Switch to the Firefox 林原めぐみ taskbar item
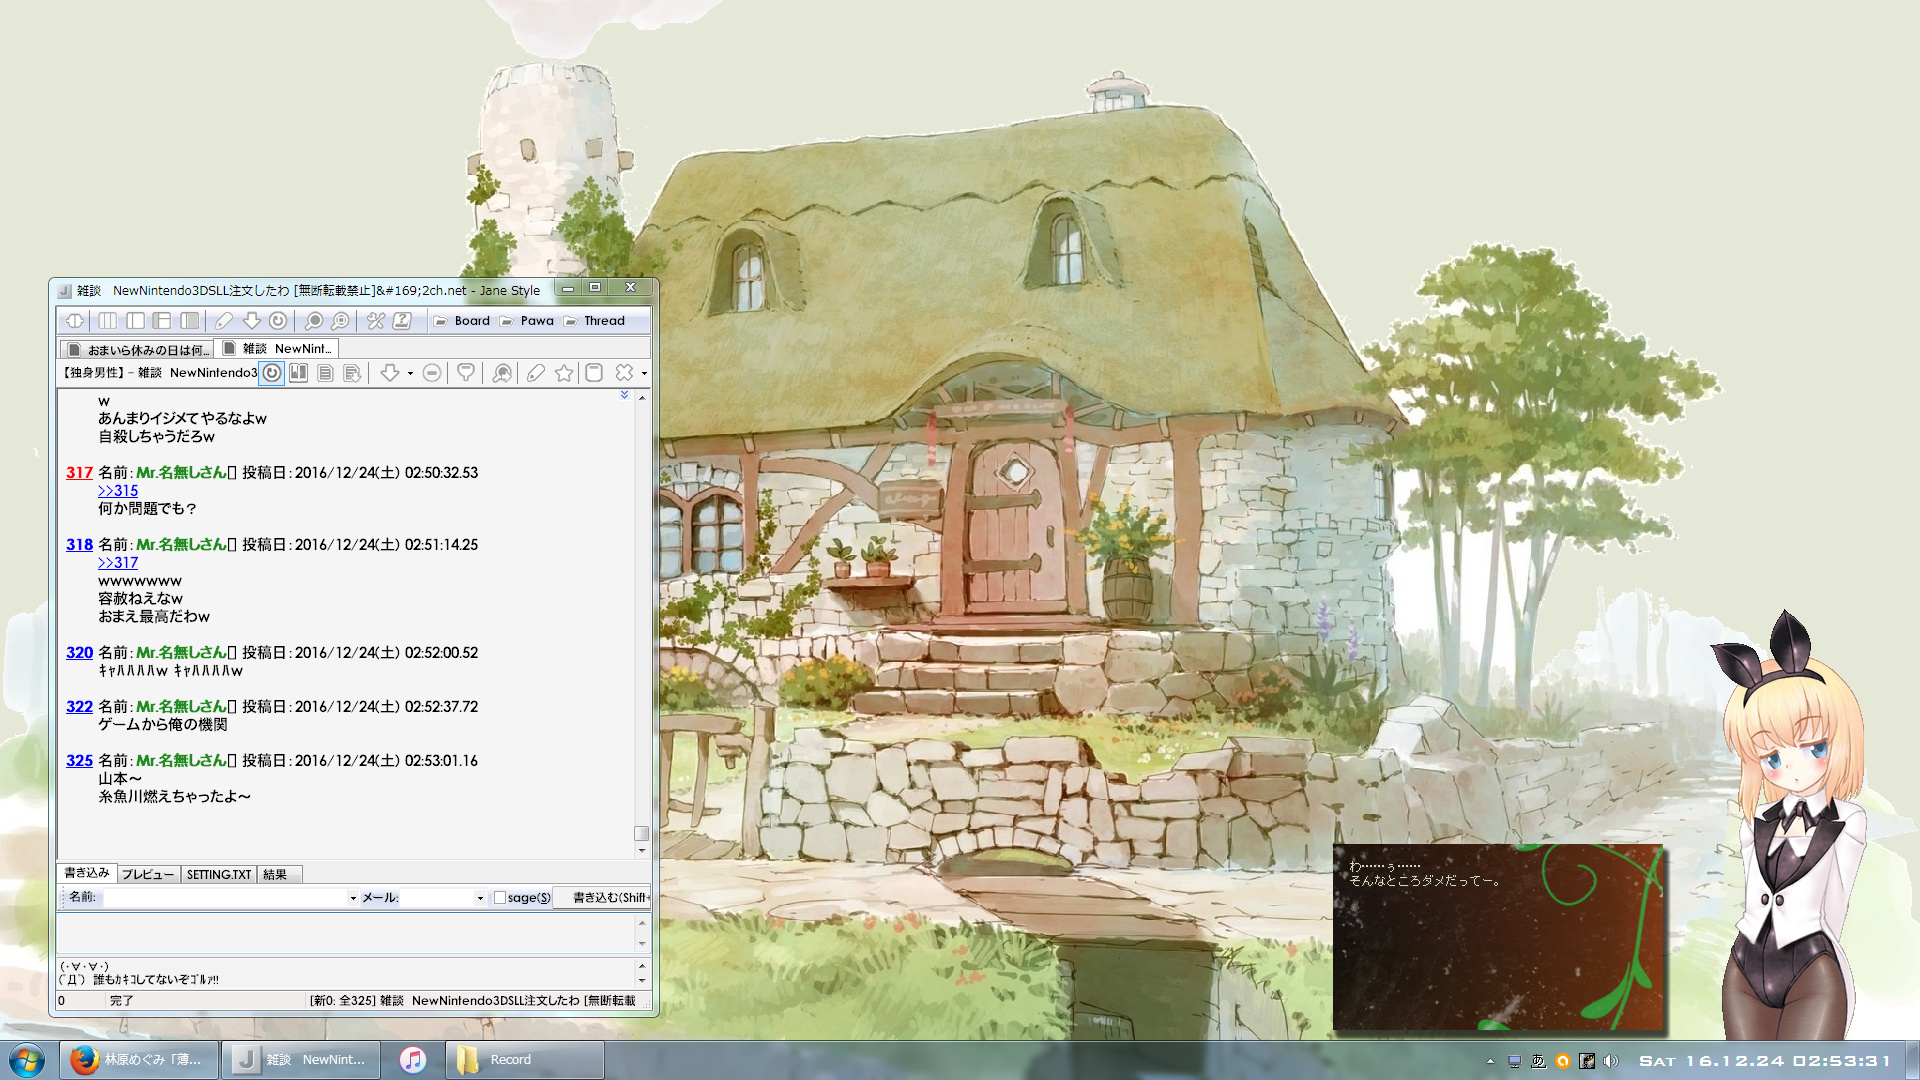 click(x=139, y=1060)
